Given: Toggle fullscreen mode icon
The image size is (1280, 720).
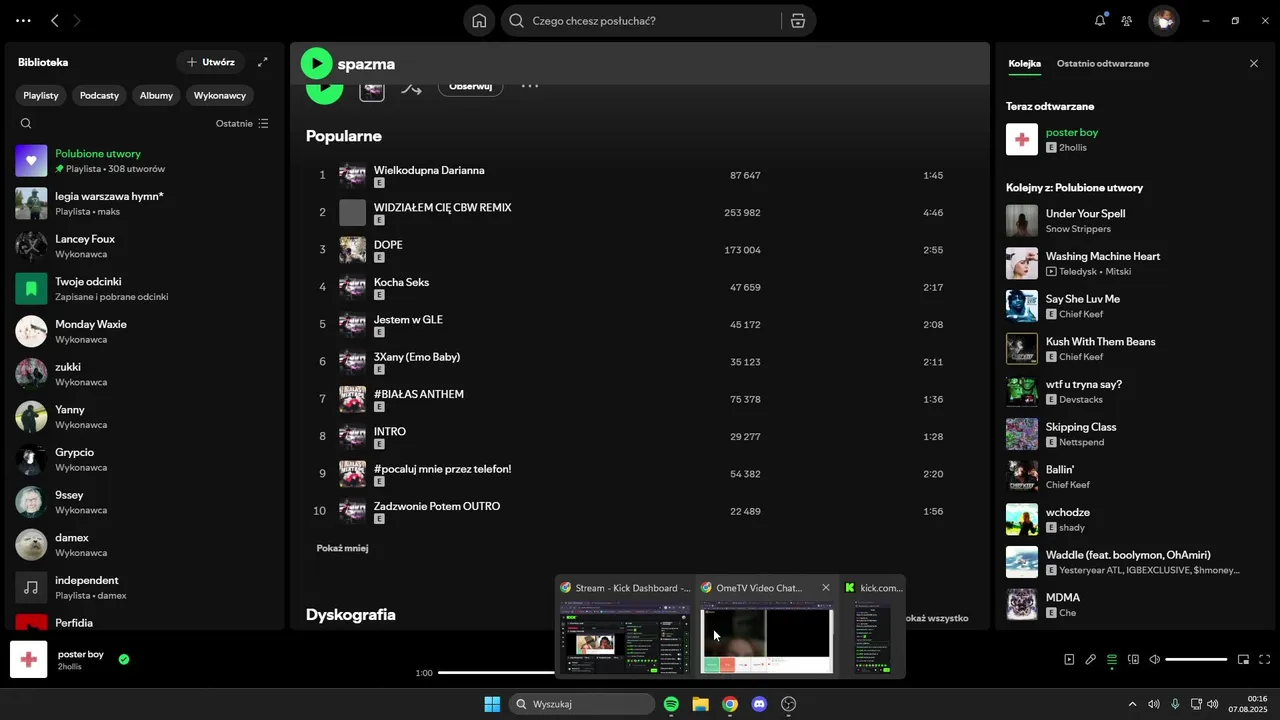Looking at the screenshot, I should click(1265, 659).
